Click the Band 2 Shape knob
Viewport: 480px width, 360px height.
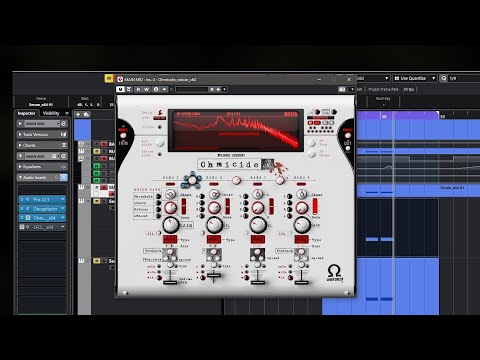[x=214, y=194]
